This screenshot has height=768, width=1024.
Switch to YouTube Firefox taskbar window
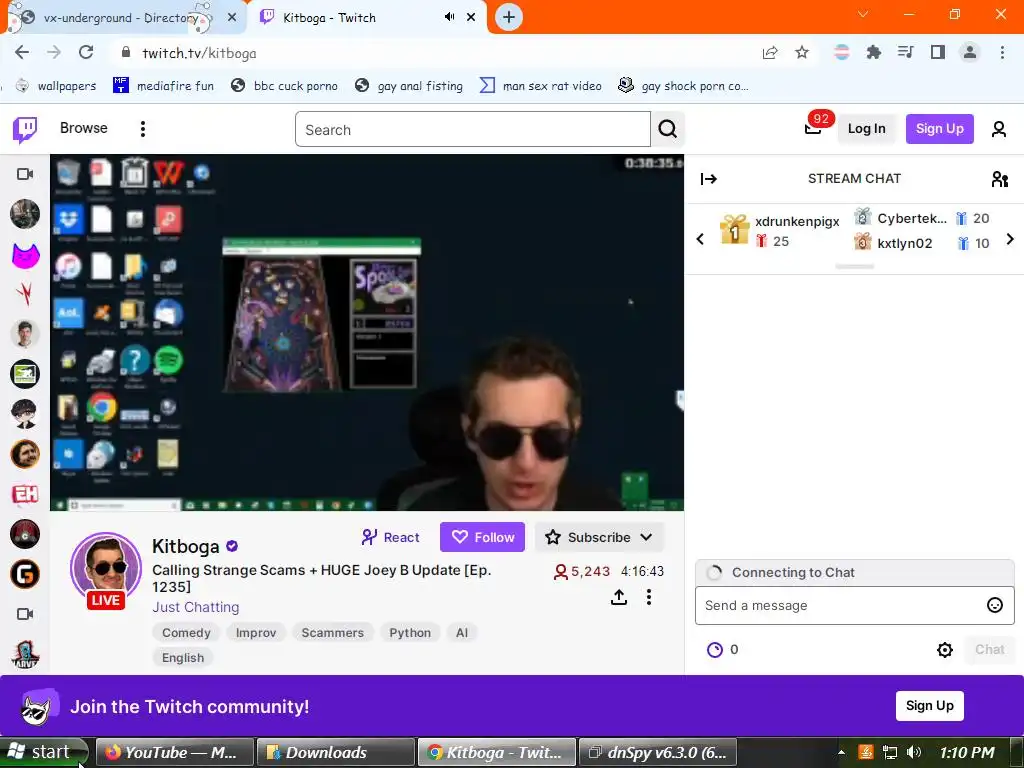pos(174,752)
